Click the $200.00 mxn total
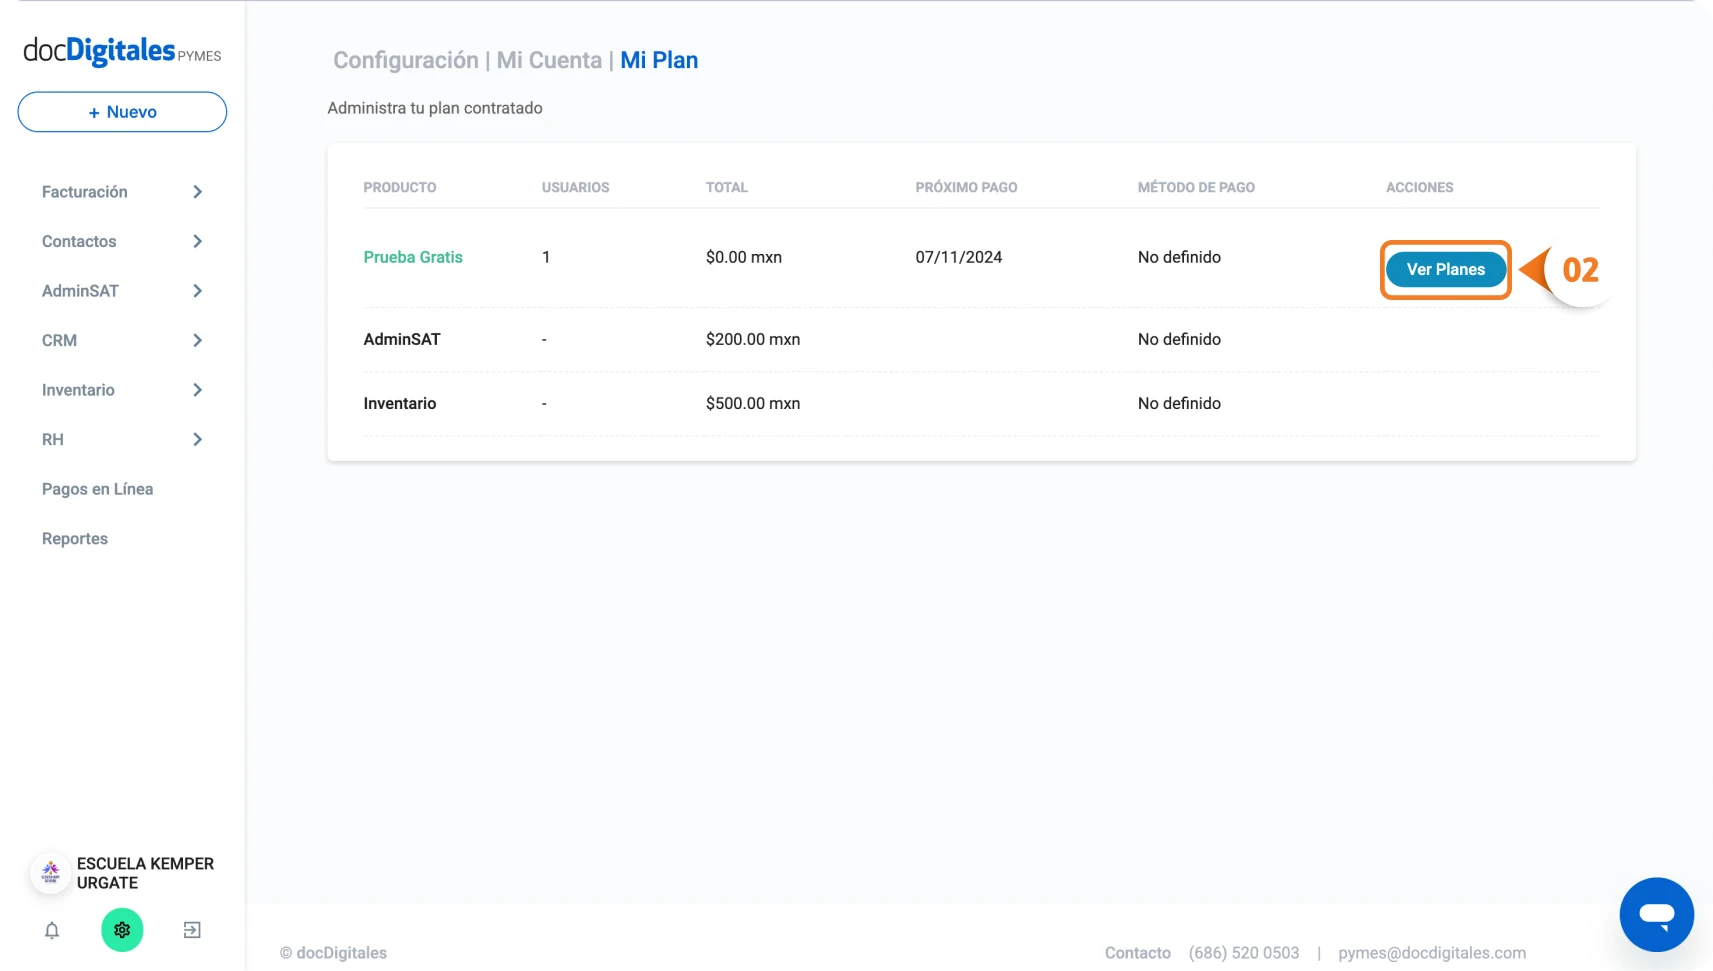 pyautogui.click(x=753, y=339)
